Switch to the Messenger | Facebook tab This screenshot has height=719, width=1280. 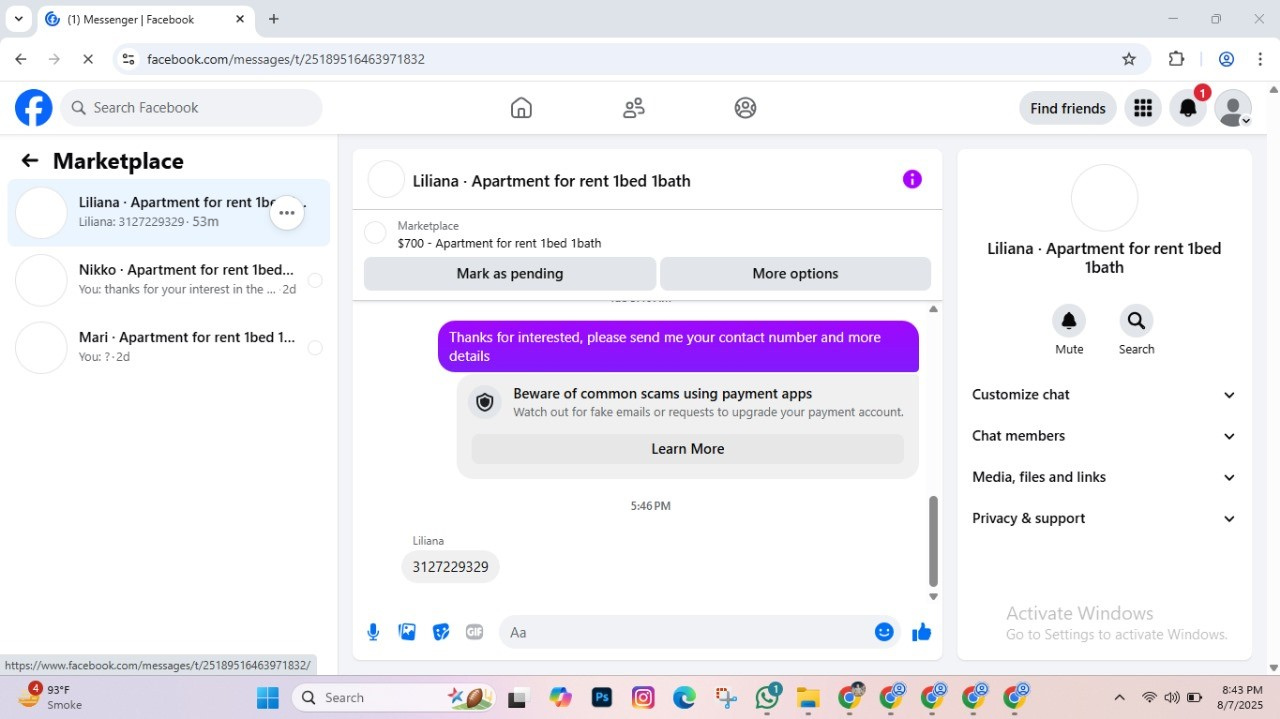[145, 19]
